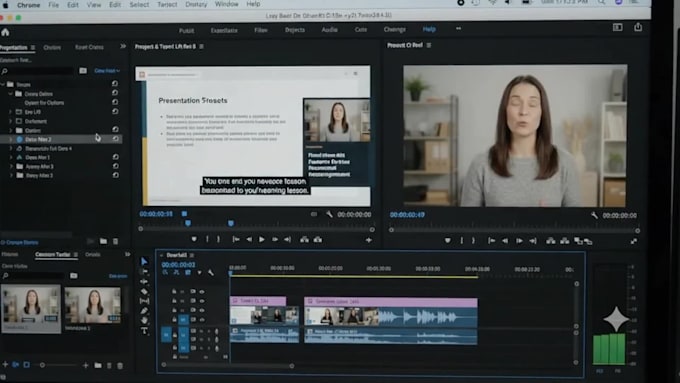Select the Slip tool
This screenshot has width=680, height=383.
(x=144, y=301)
